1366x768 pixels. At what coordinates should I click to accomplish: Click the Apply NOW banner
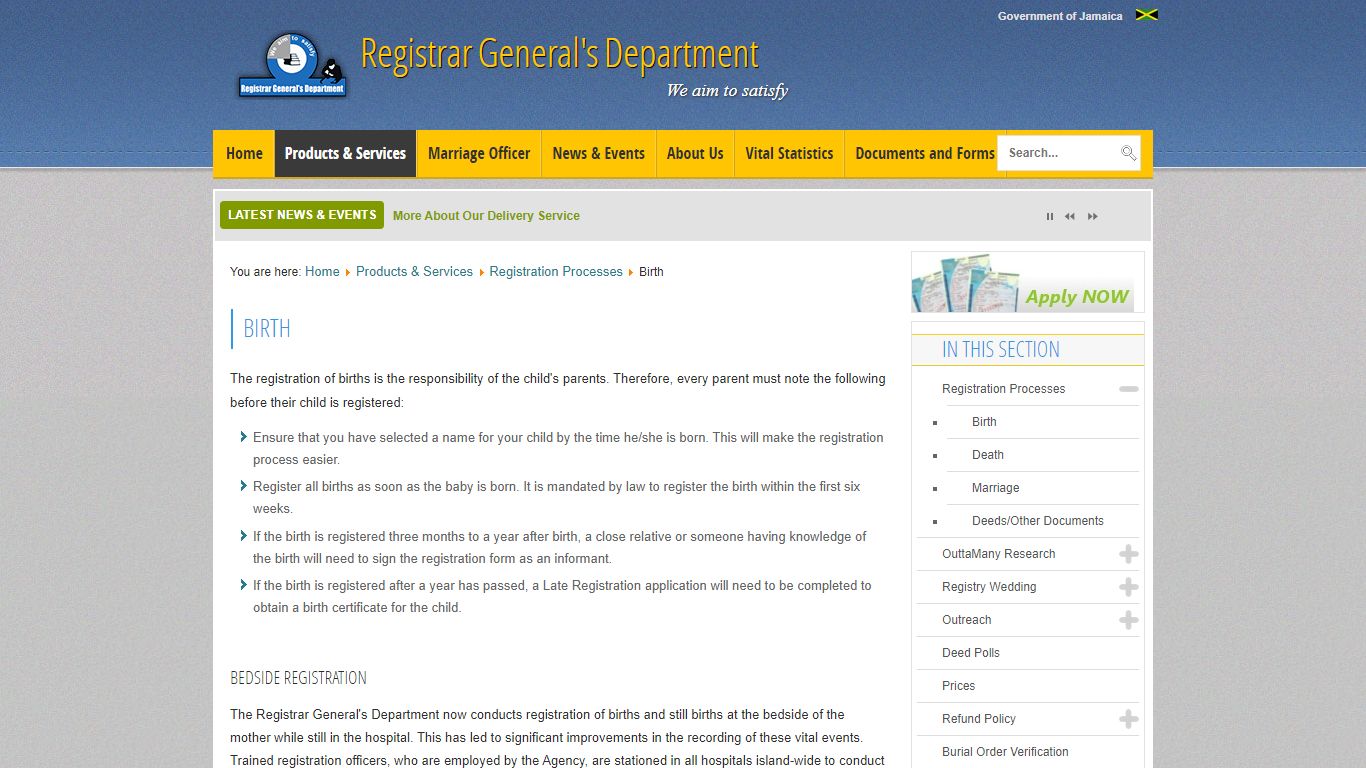[1027, 282]
